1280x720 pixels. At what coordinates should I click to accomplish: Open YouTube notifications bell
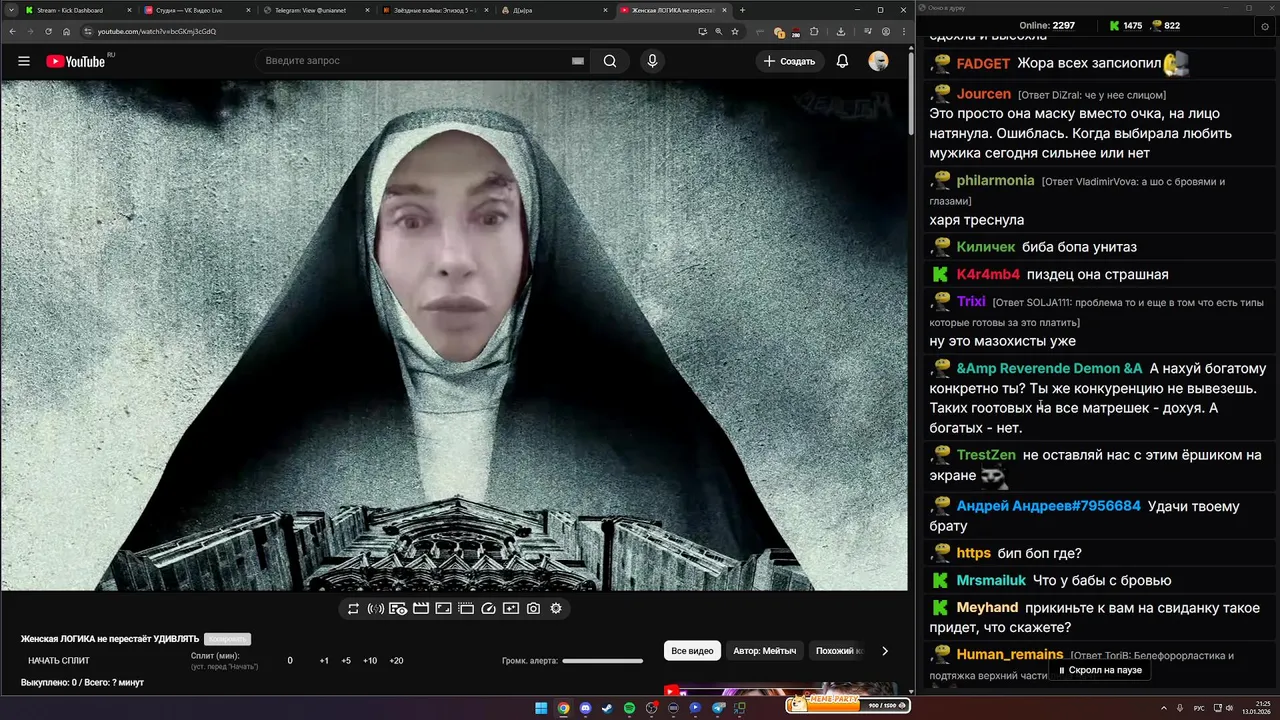click(x=842, y=61)
